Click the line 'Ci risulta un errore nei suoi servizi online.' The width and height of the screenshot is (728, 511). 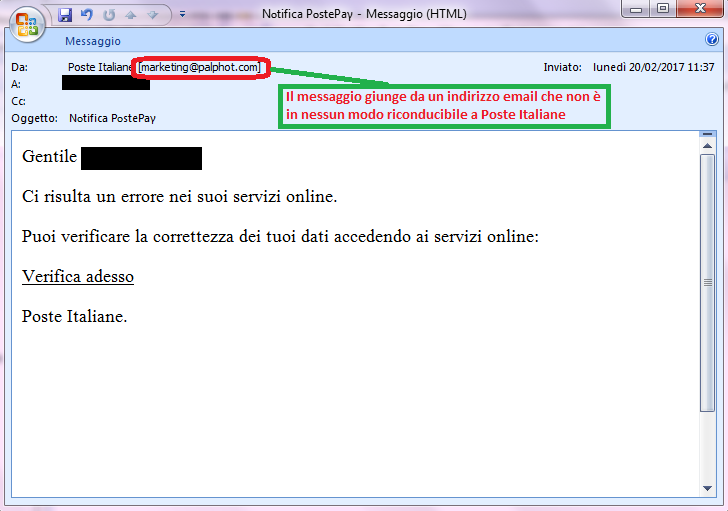[180, 197]
